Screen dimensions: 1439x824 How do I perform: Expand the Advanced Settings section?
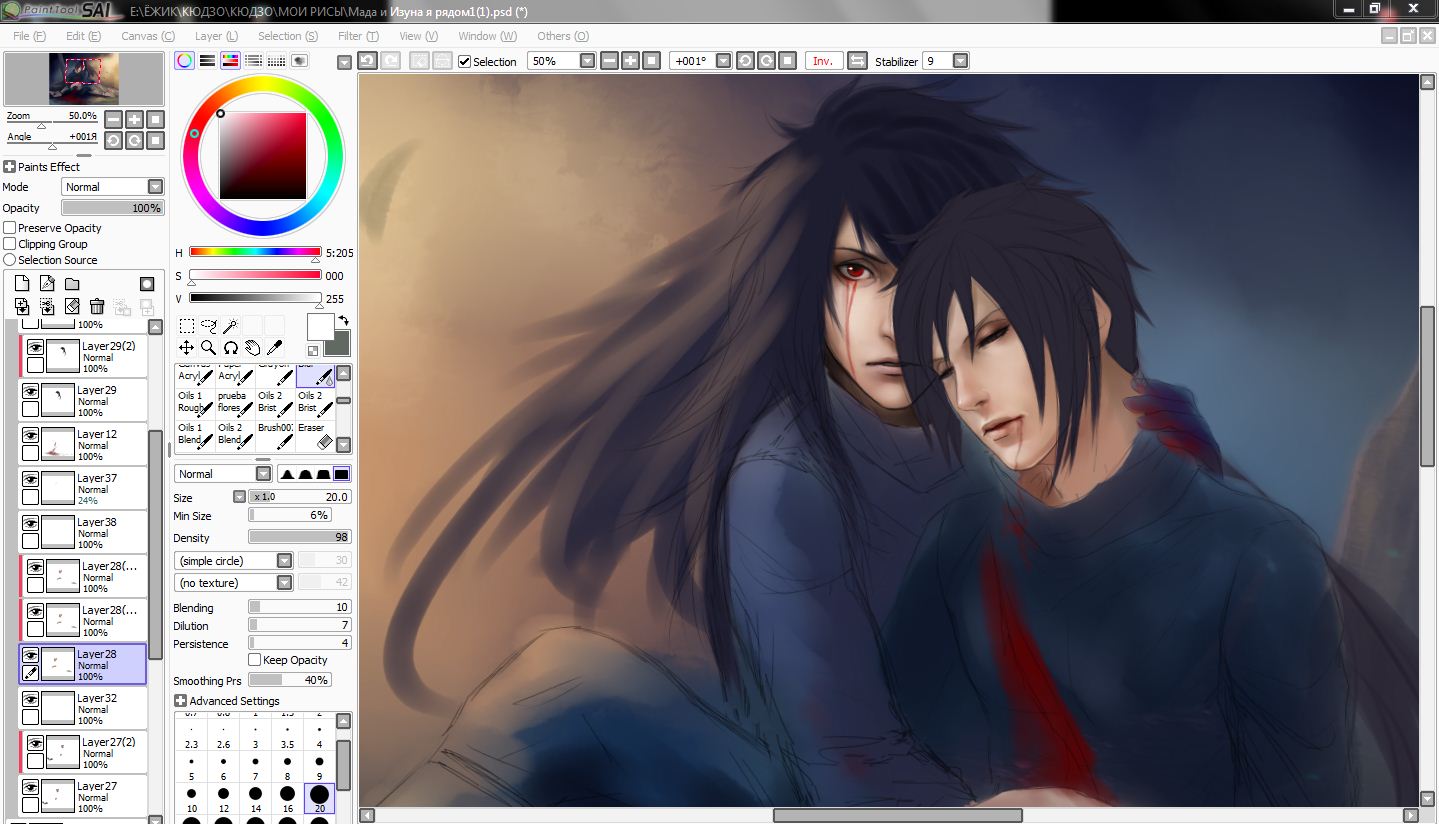(x=180, y=701)
